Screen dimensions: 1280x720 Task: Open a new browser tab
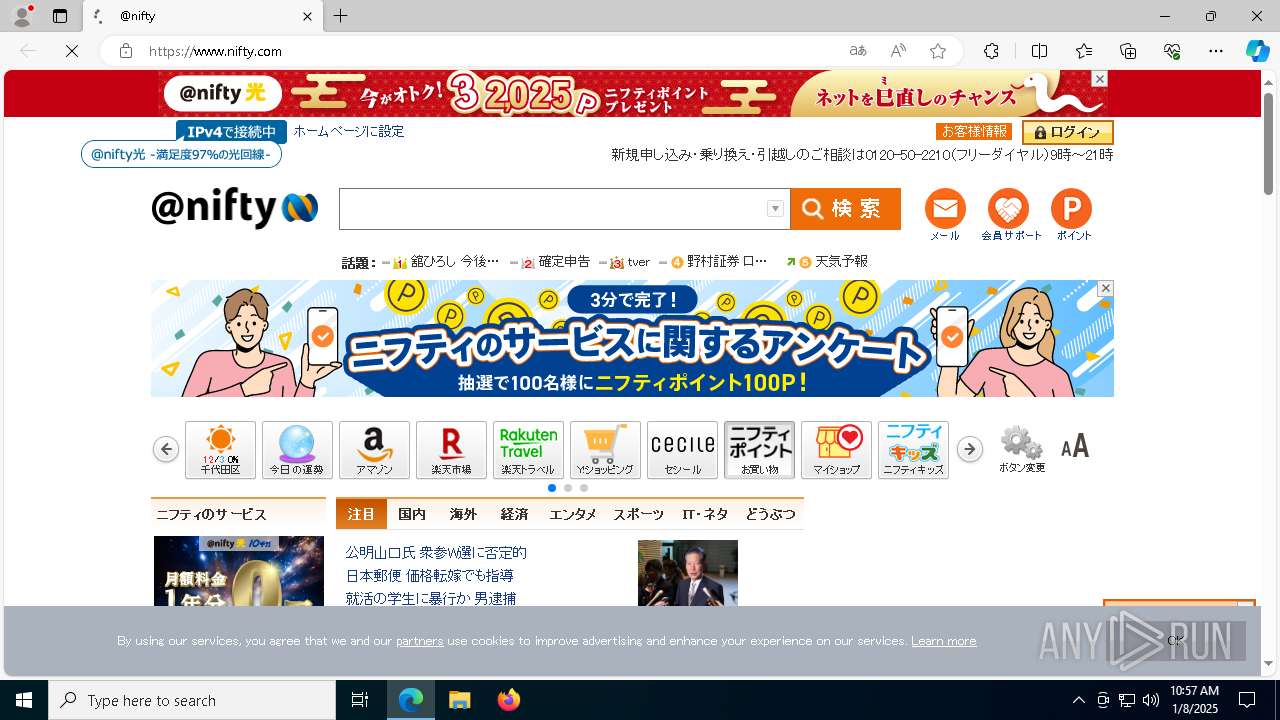coord(341,16)
